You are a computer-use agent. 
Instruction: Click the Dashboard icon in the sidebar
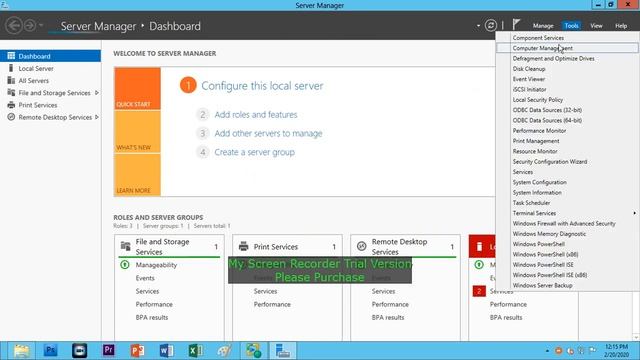11,56
